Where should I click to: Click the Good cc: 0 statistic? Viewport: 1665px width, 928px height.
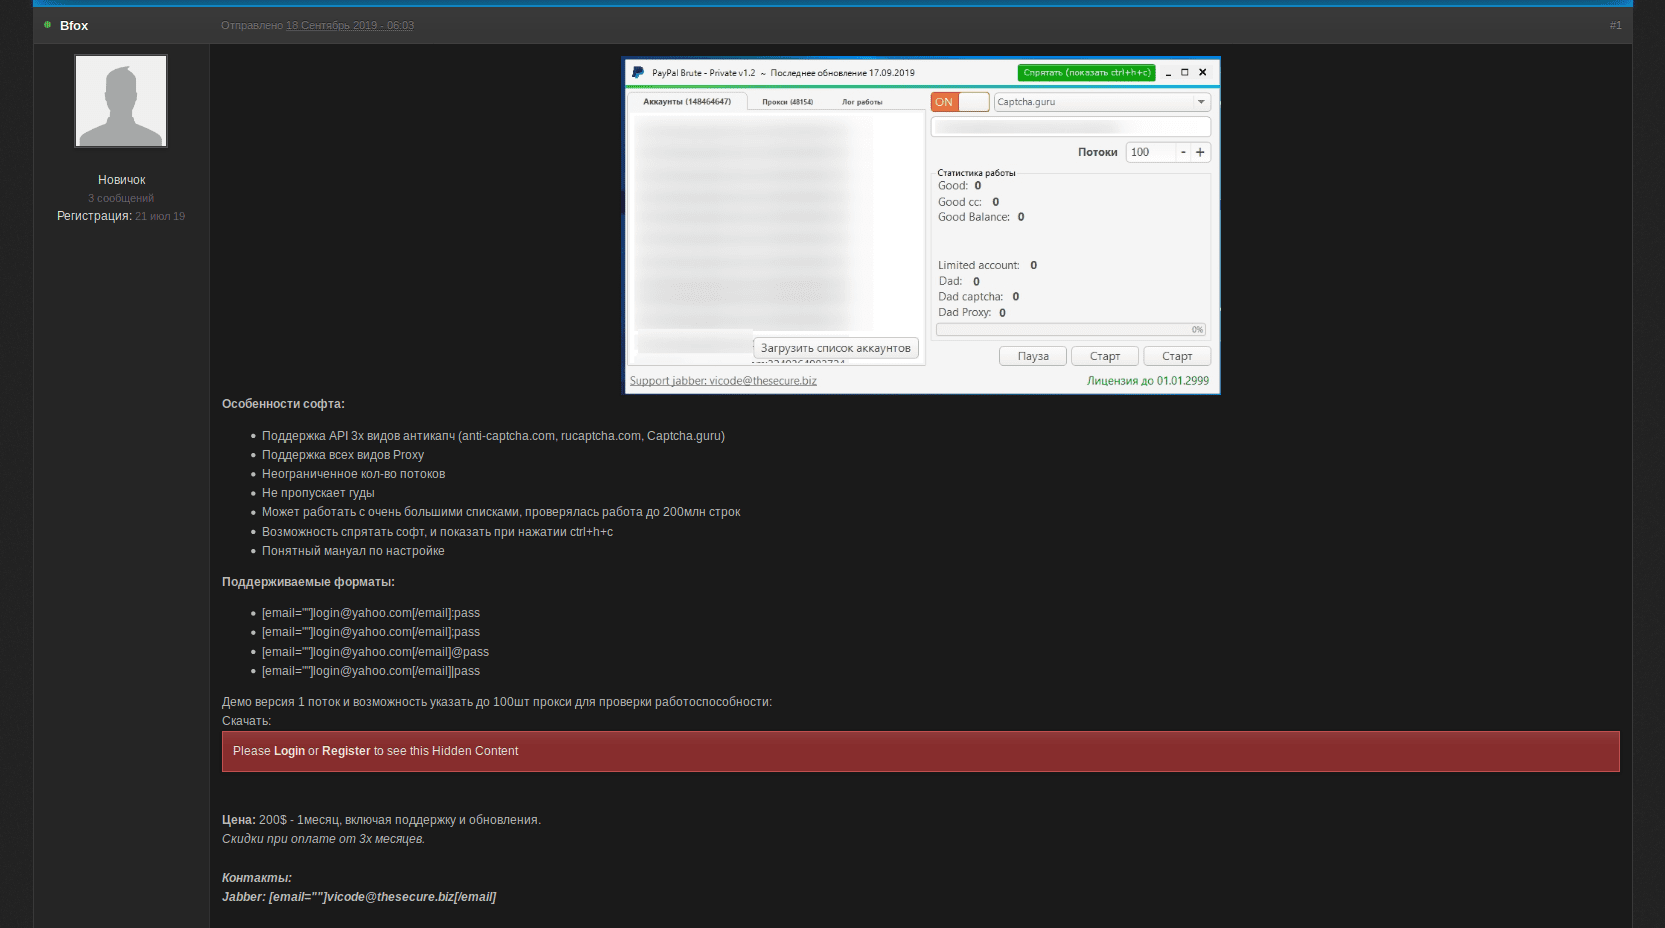coord(969,202)
